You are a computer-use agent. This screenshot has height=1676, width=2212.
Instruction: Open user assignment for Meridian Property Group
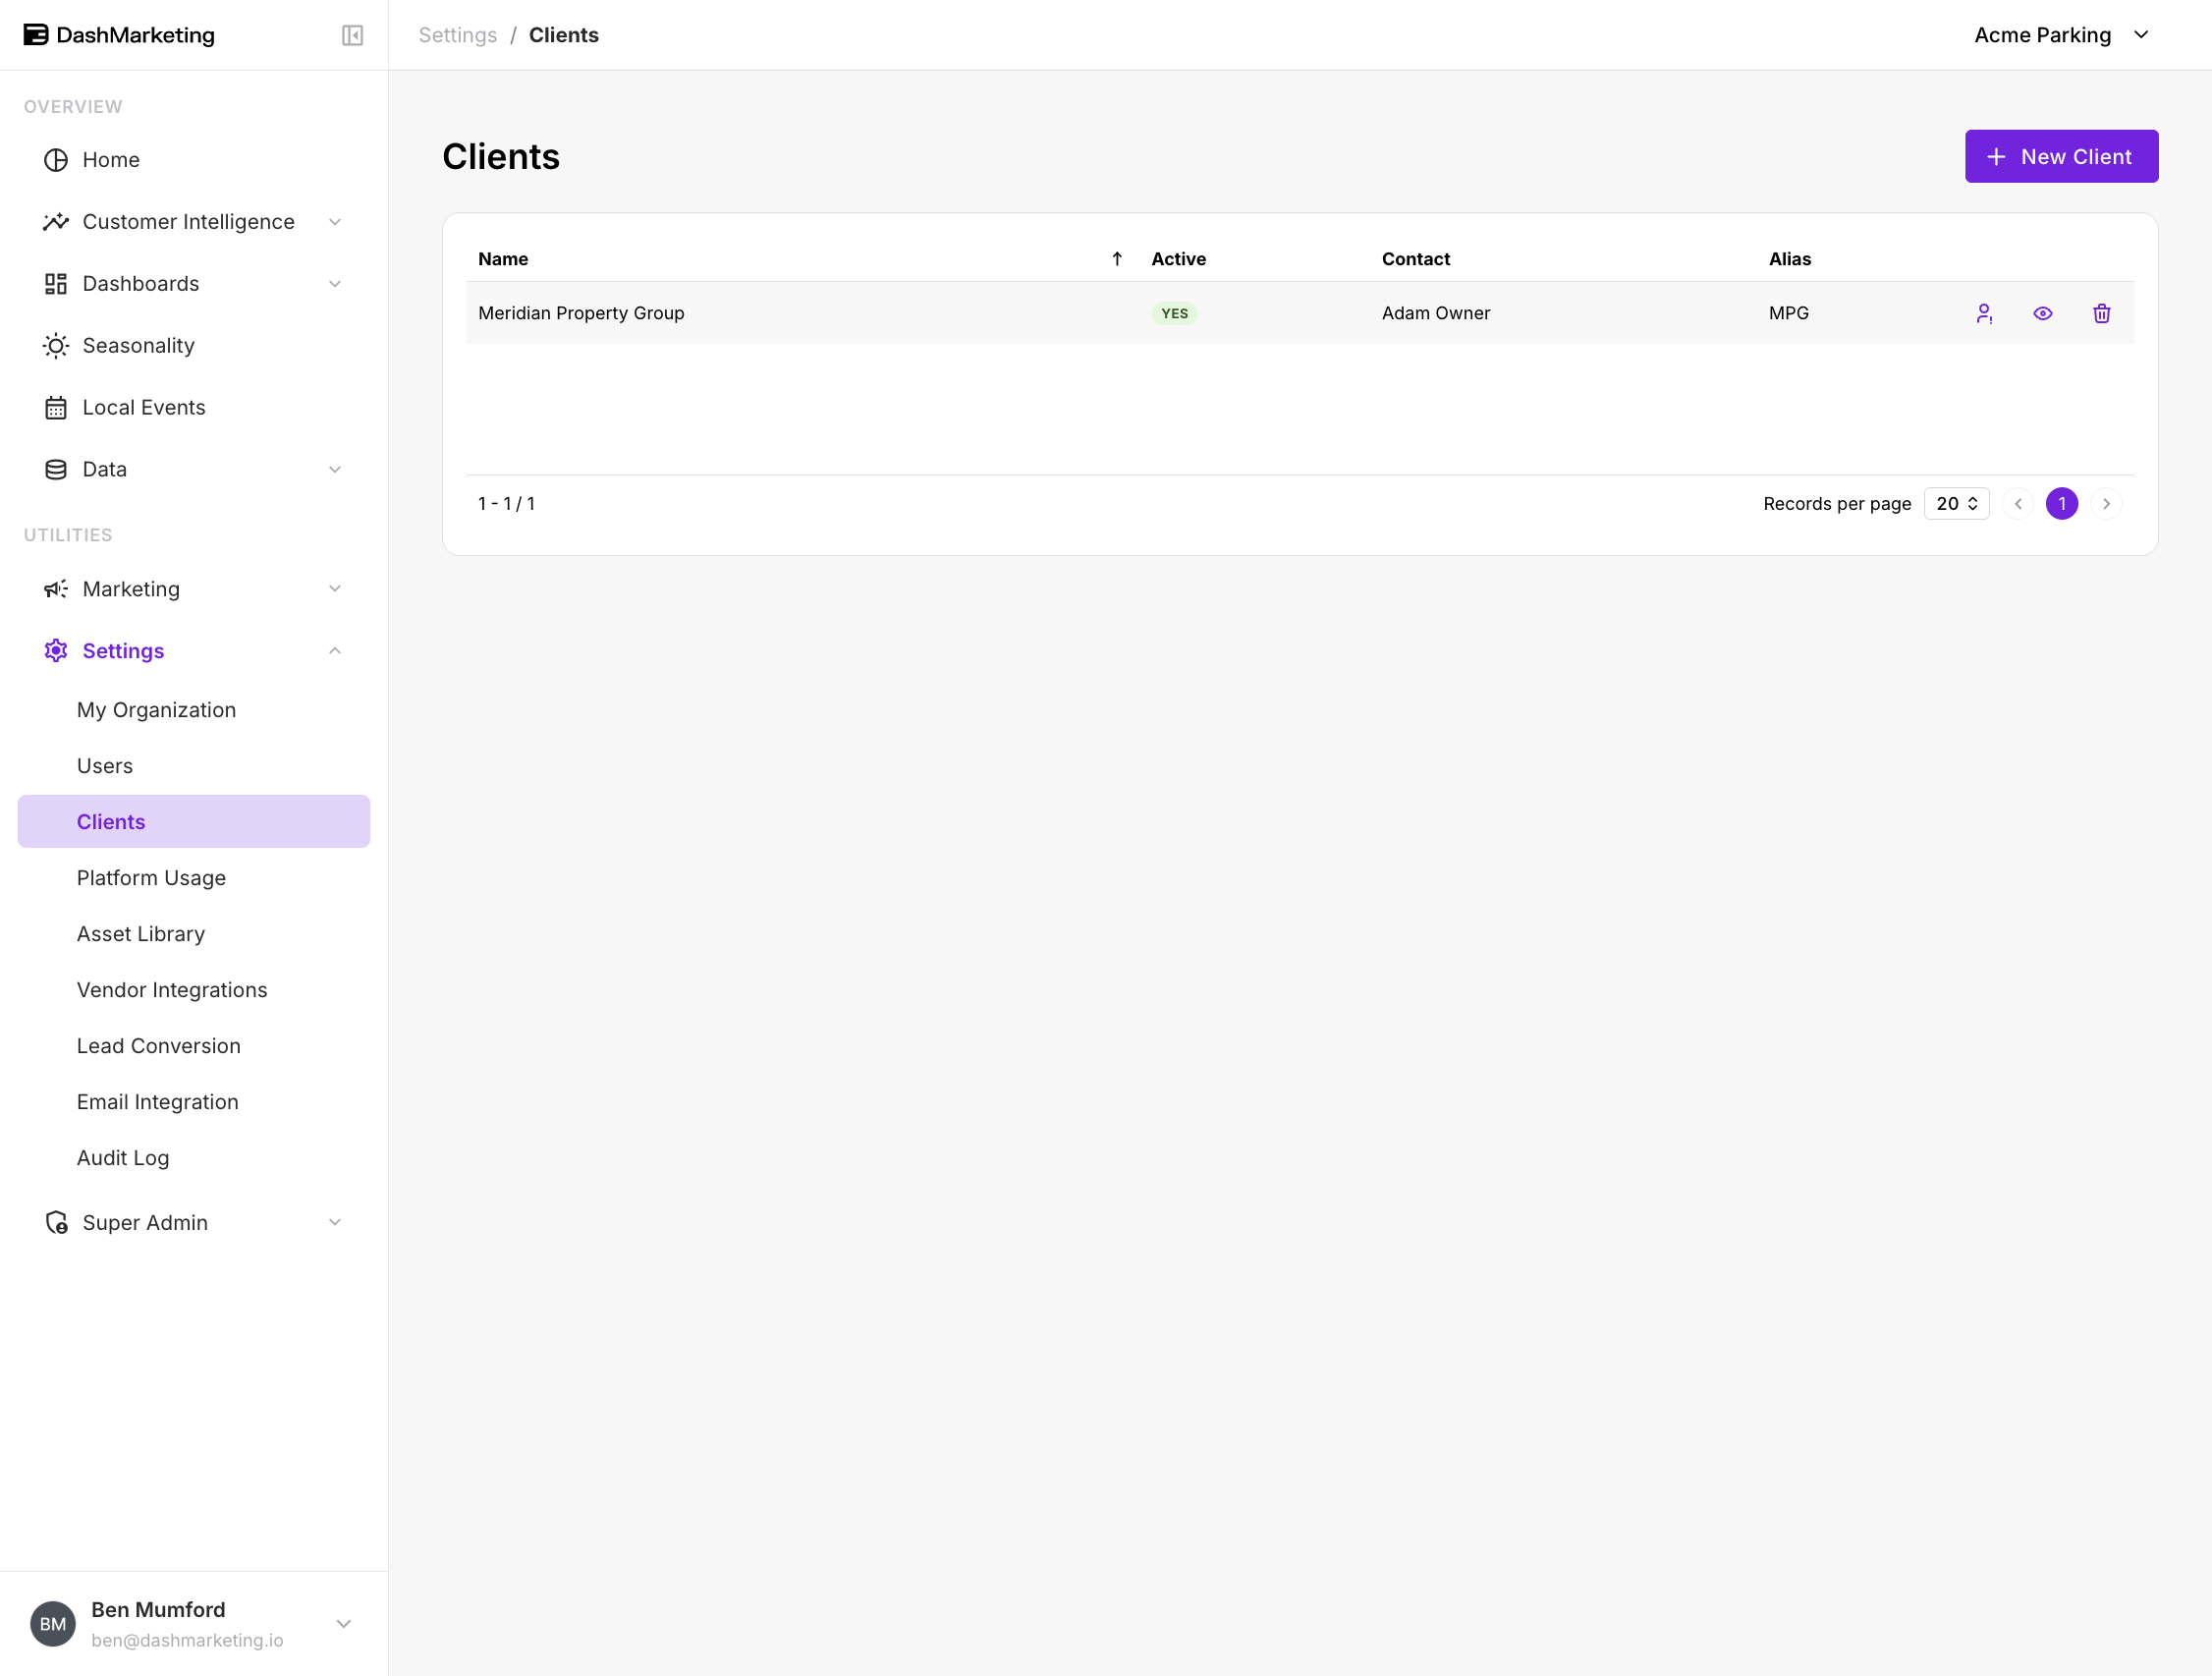tap(1985, 313)
